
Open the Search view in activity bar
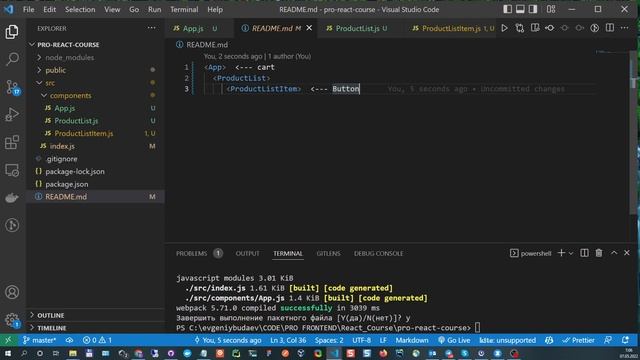[12, 59]
